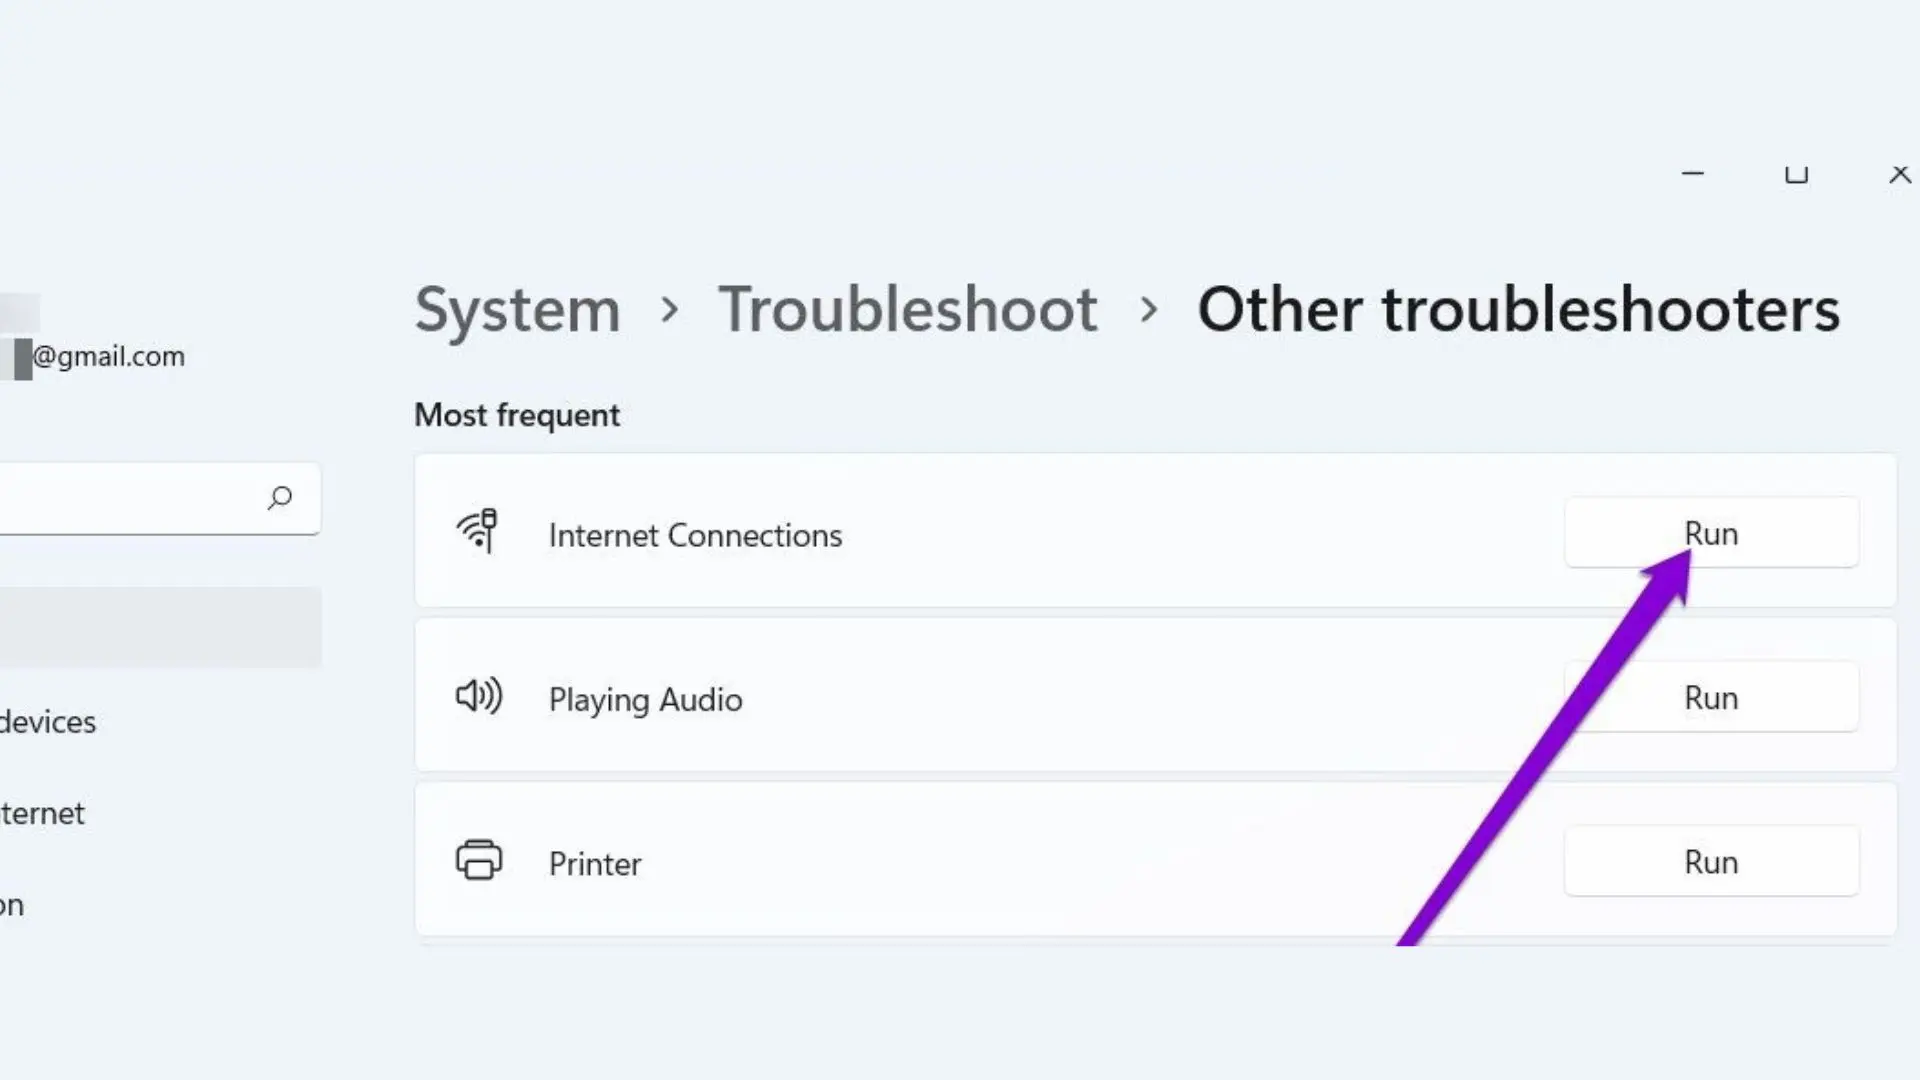The height and width of the screenshot is (1080, 1920).
Task: Run the Playing Audio troubleshooter
Action: (1710, 697)
